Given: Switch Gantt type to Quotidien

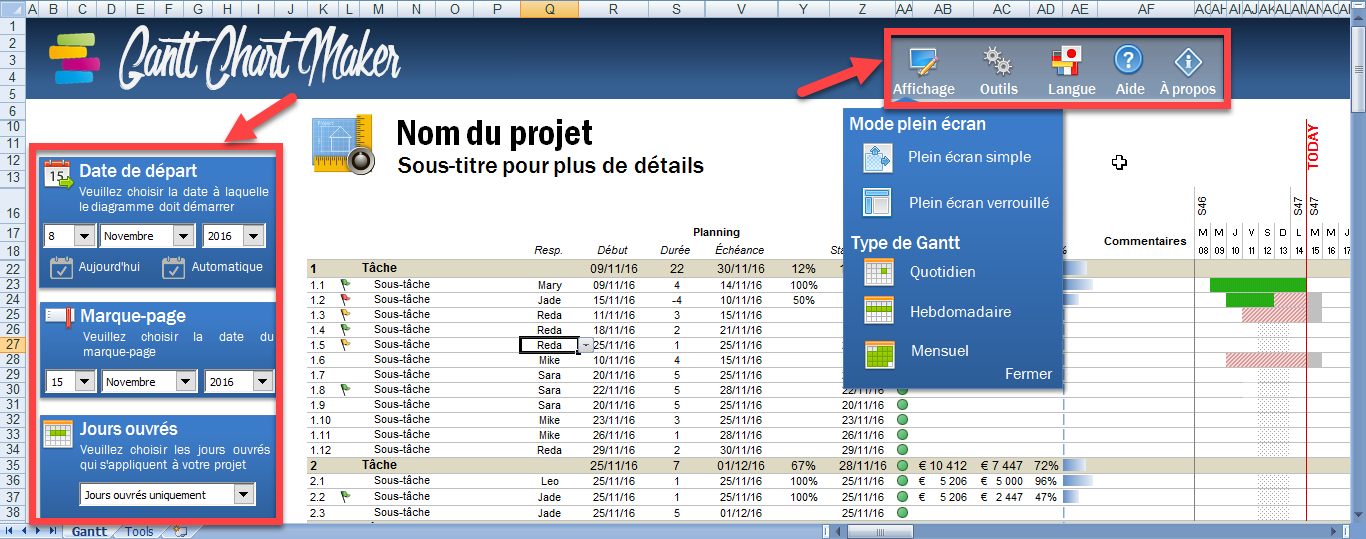Looking at the screenshot, I should click(x=942, y=272).
